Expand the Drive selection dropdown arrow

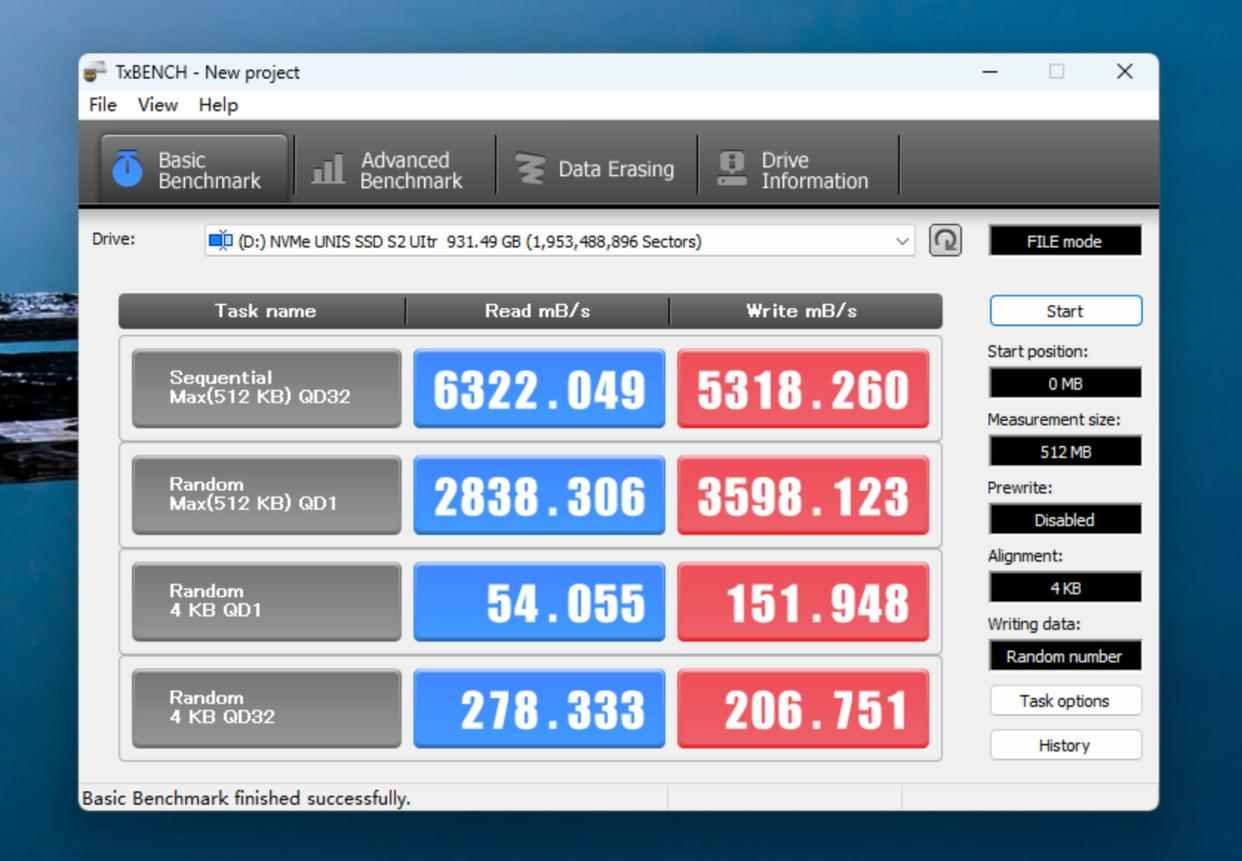coord(902,241)
